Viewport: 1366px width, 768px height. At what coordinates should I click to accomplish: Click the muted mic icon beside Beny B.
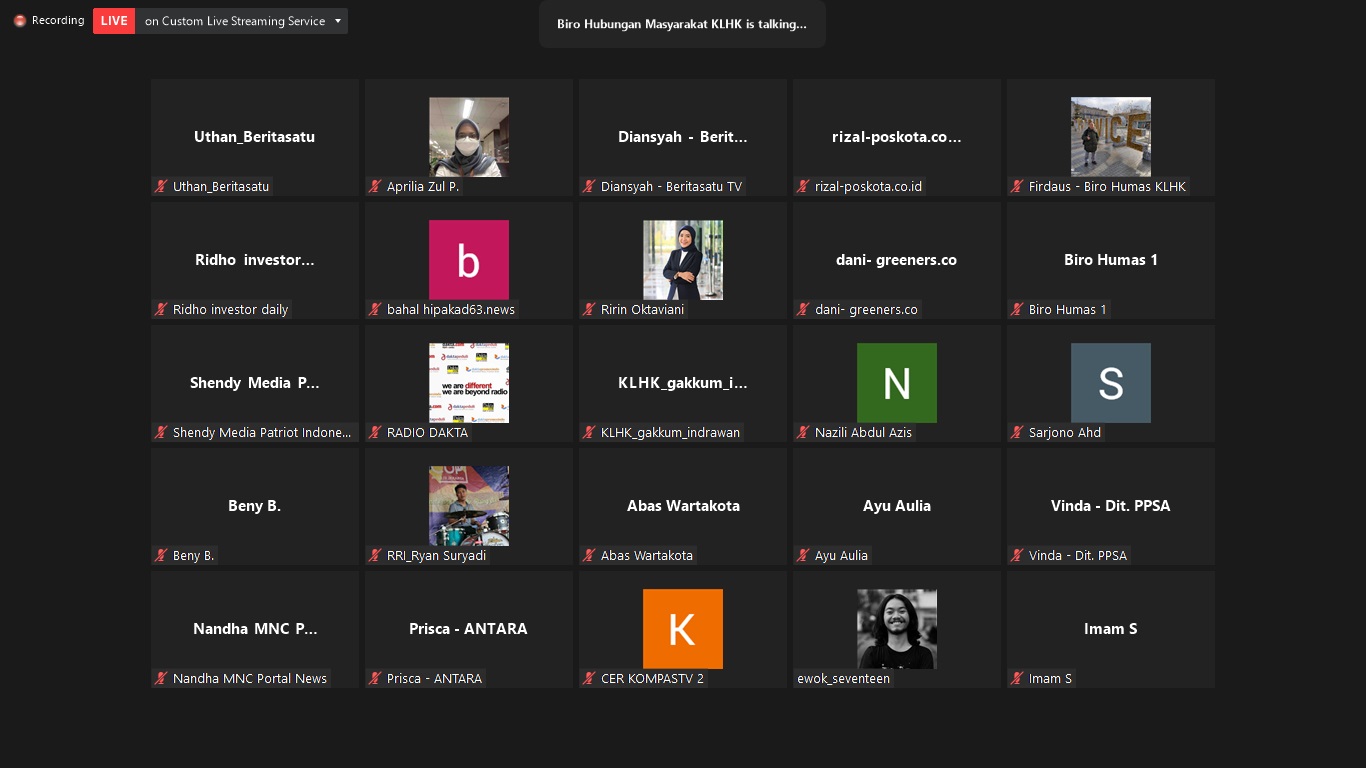(x=160, y=555)
